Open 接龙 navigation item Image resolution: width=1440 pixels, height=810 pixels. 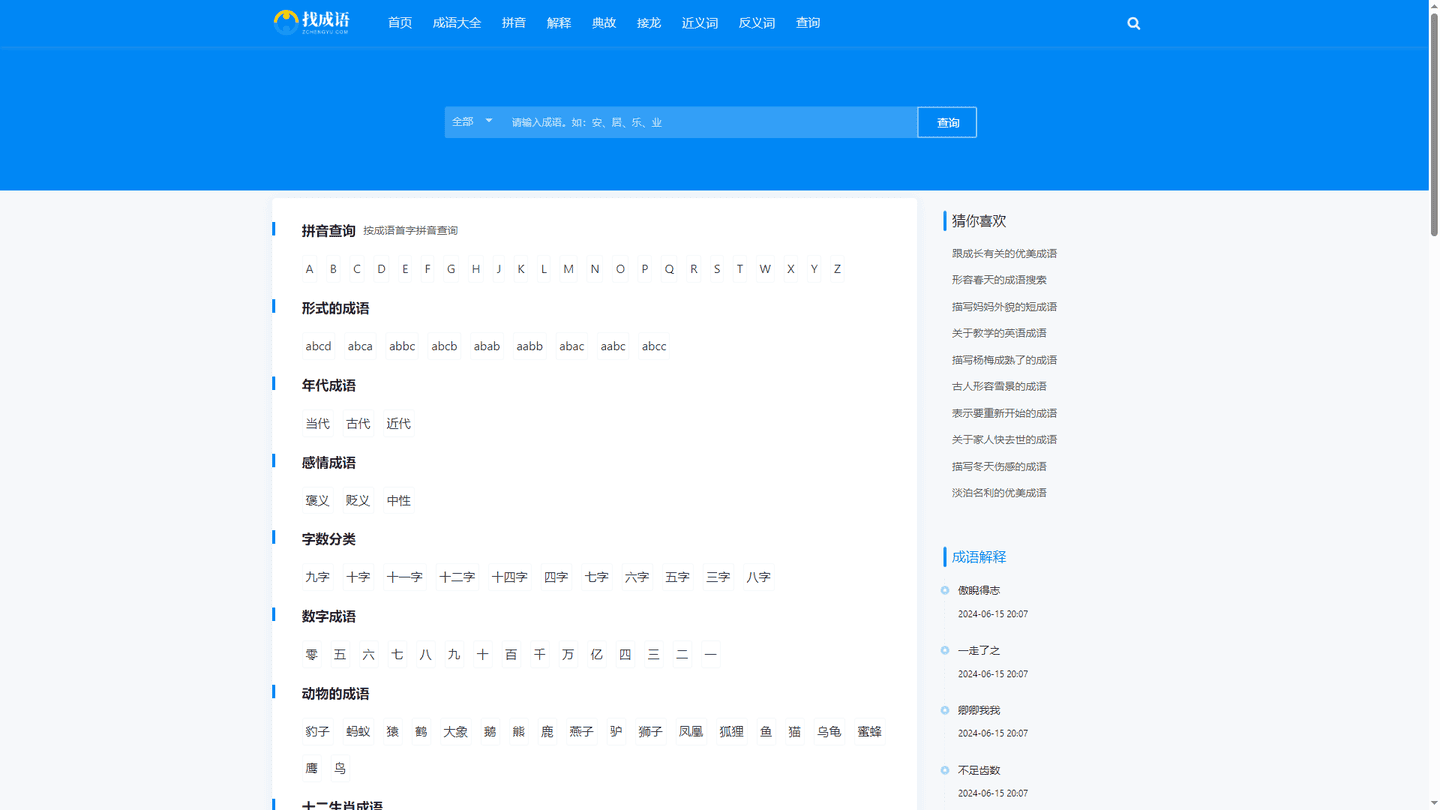coord(649,23)
